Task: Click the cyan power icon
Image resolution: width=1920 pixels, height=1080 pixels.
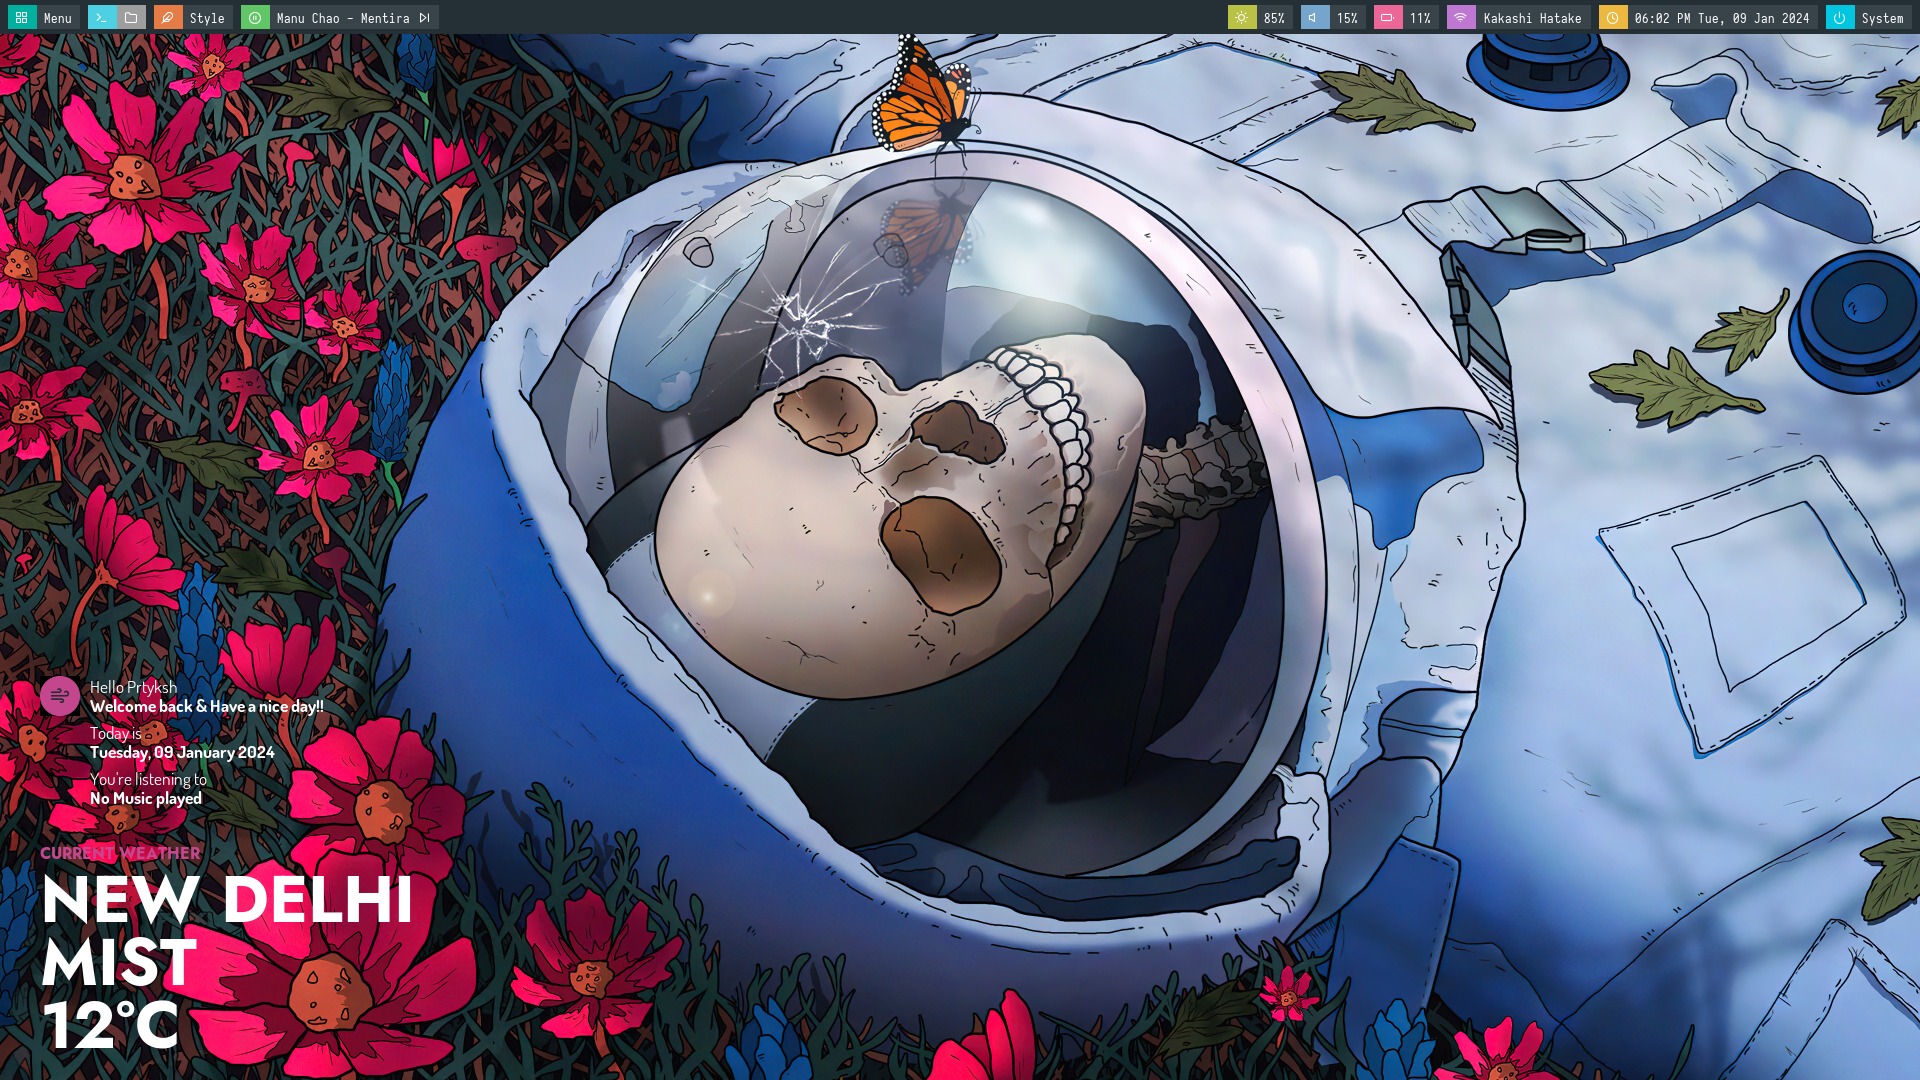Action: (x=1839, y=18)
